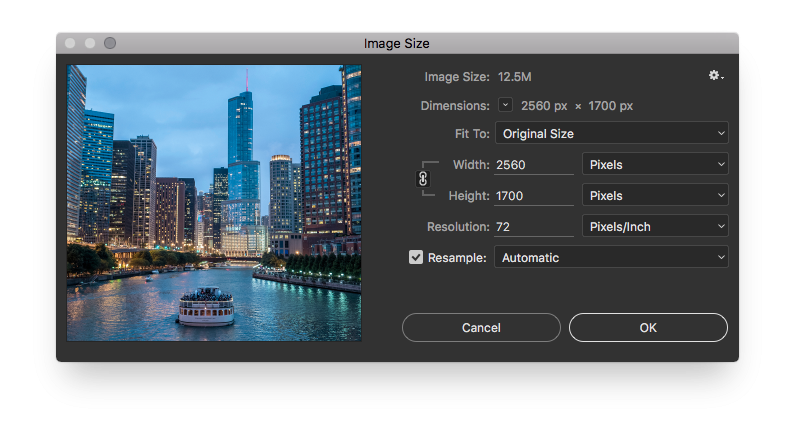
Task: Uncheck the Resample checkbox
Action: (x=416, y=258)
